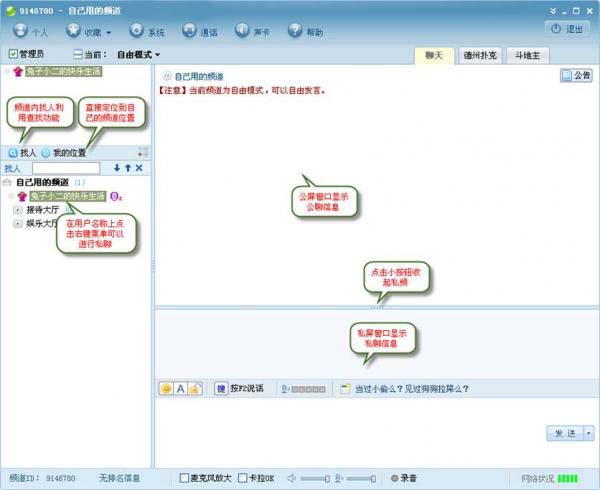
Task: Mute via the speaker icon in the status bar
Action: point(292,478)
